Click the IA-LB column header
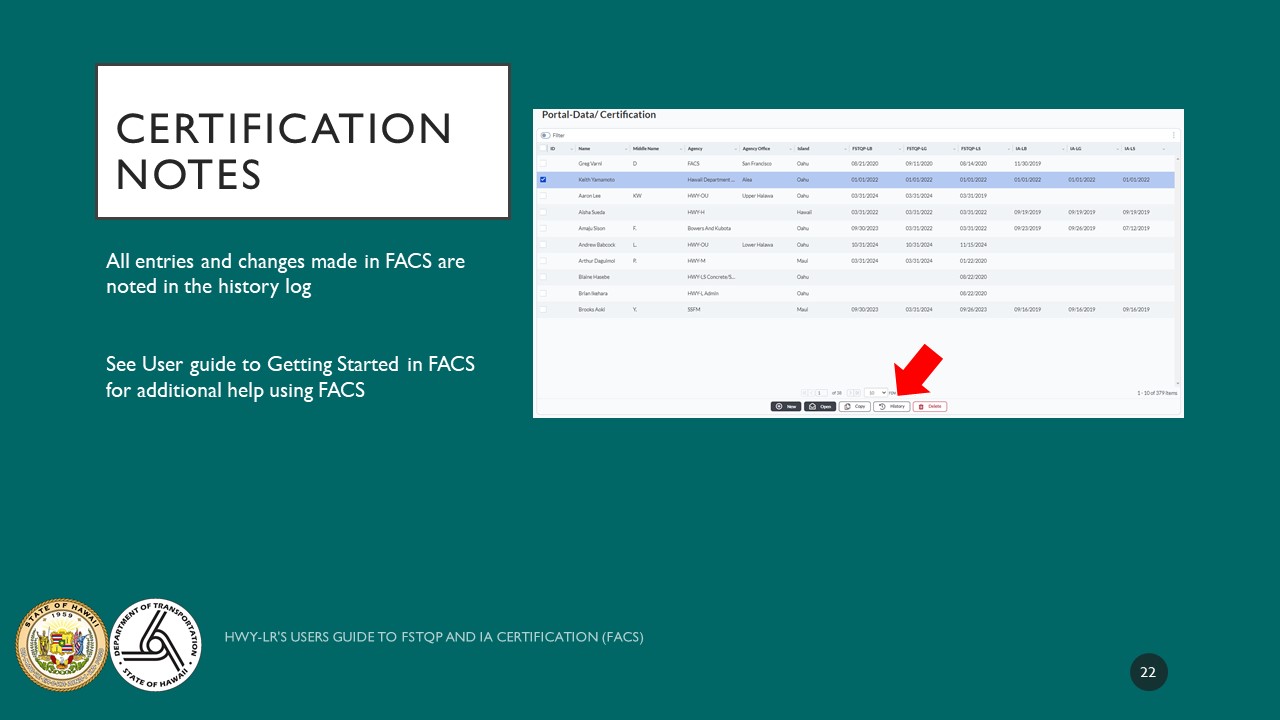The height and width of the screenshot is (720, 1280). coord(1021,149)
